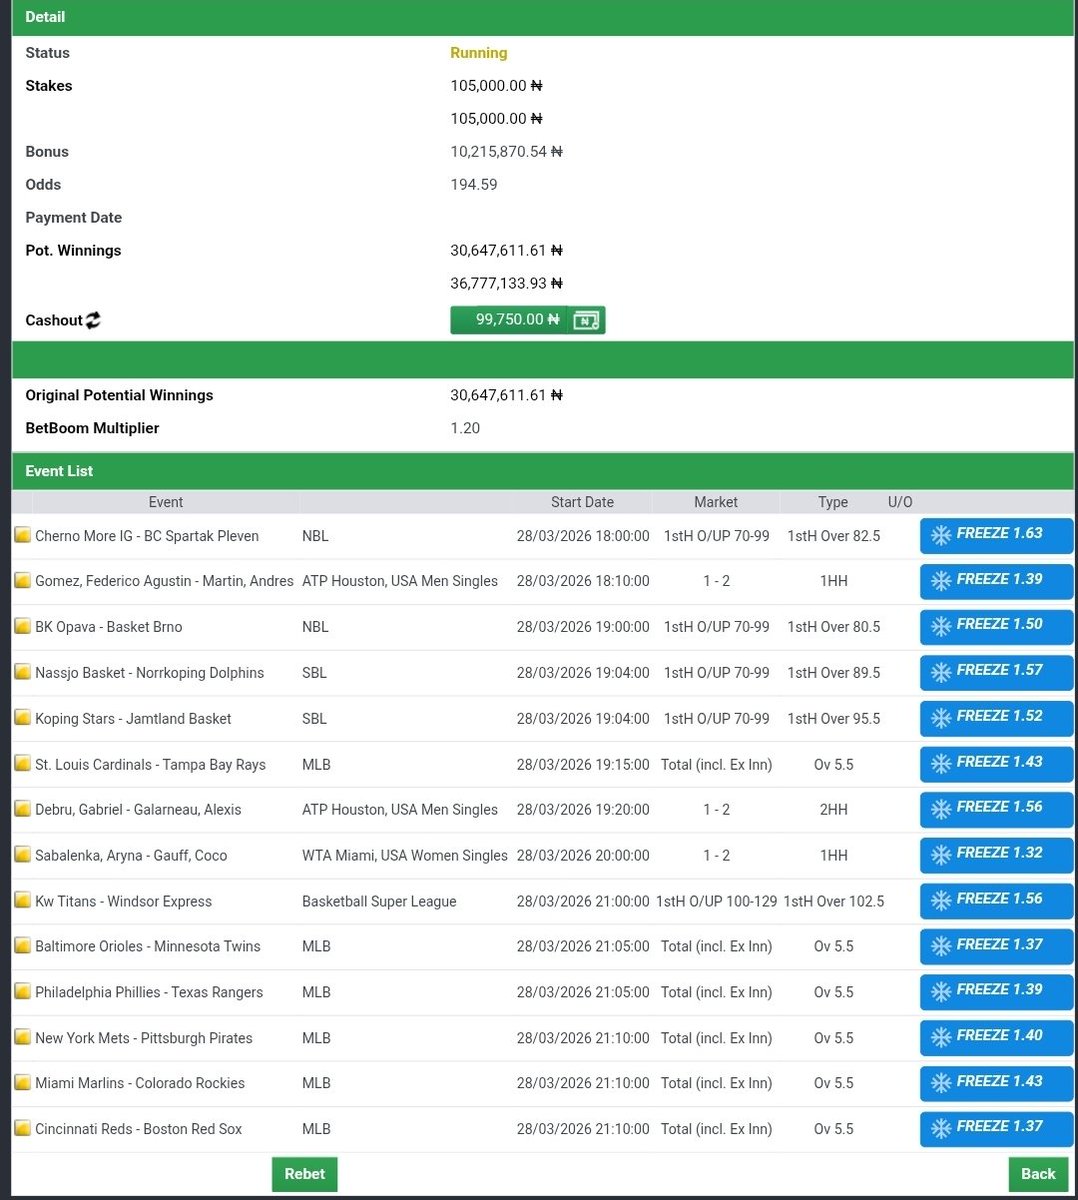Click the 99,750.00 cashout button
This screenshot has width=1078, height=1200.
[x=527, y=320]
